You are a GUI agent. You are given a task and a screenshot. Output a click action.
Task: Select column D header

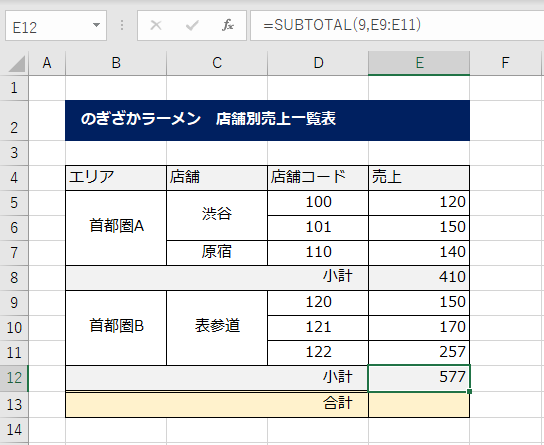[x=318, y=63]
